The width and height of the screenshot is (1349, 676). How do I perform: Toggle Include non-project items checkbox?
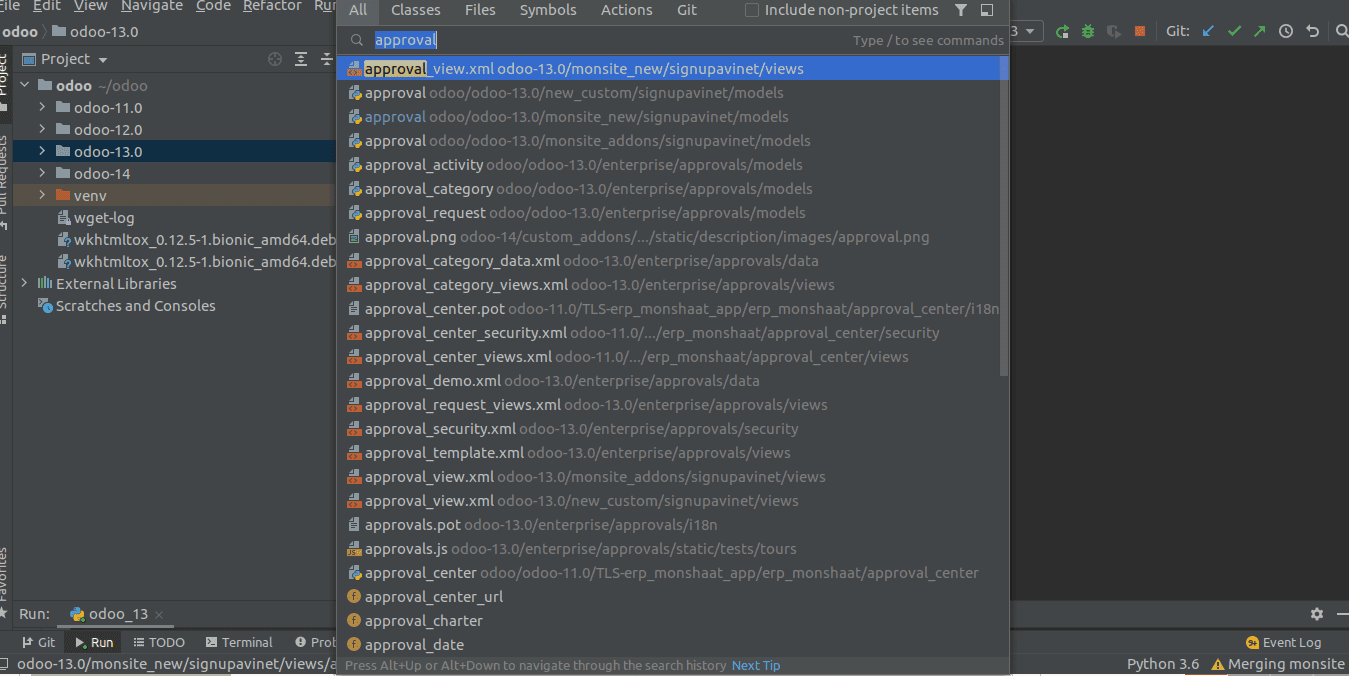753,10
